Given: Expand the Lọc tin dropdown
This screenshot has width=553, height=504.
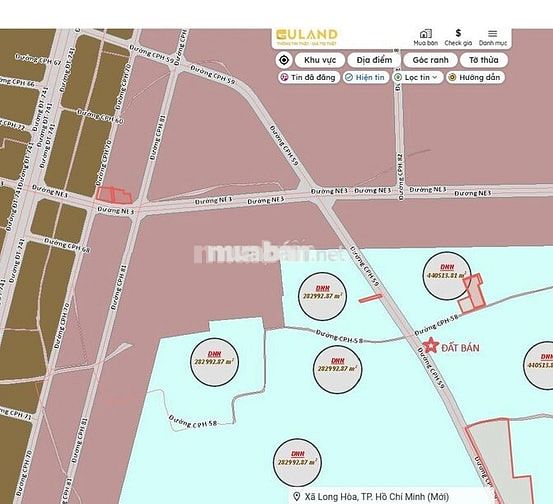Looking at the screenshot, I should click(x=417, y=77).
